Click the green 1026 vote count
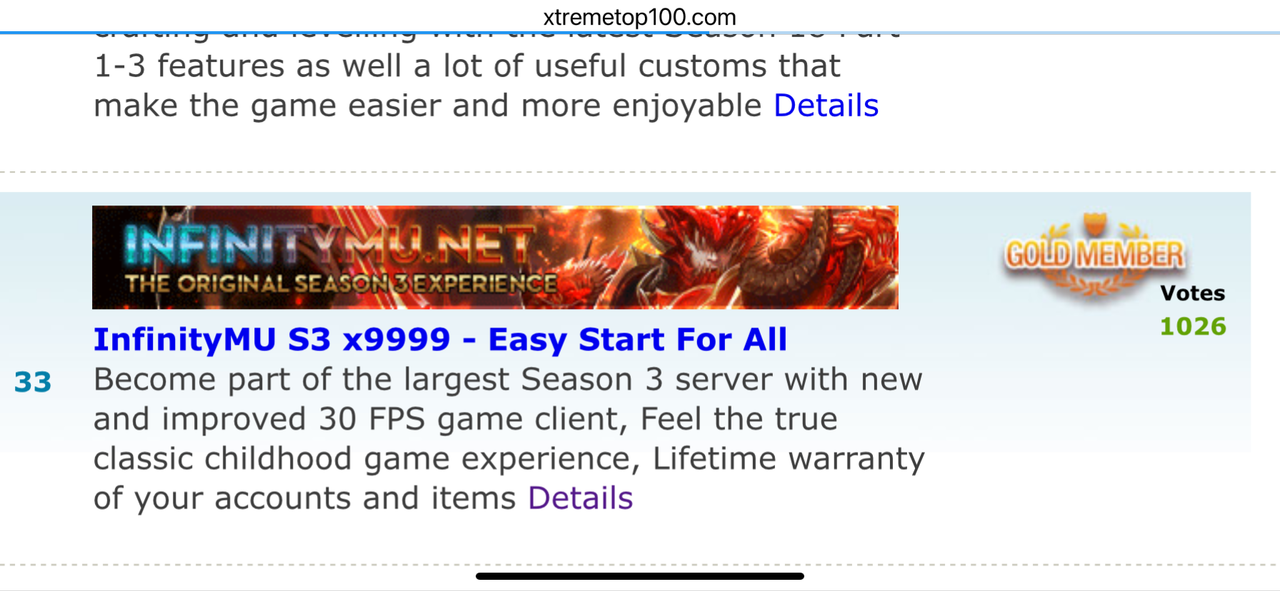The image size is (1280, 591). [1193, 326]
